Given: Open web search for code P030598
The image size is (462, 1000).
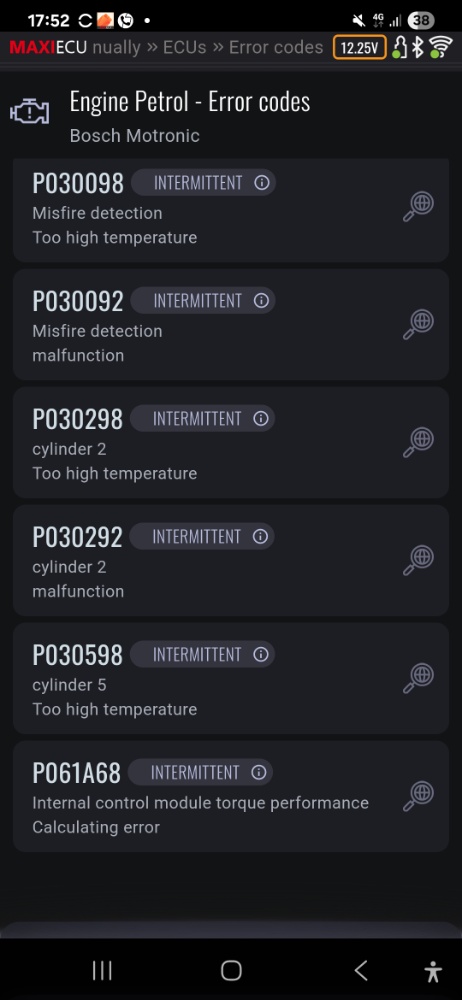Looking at the screenshot, I should [419, 679].
